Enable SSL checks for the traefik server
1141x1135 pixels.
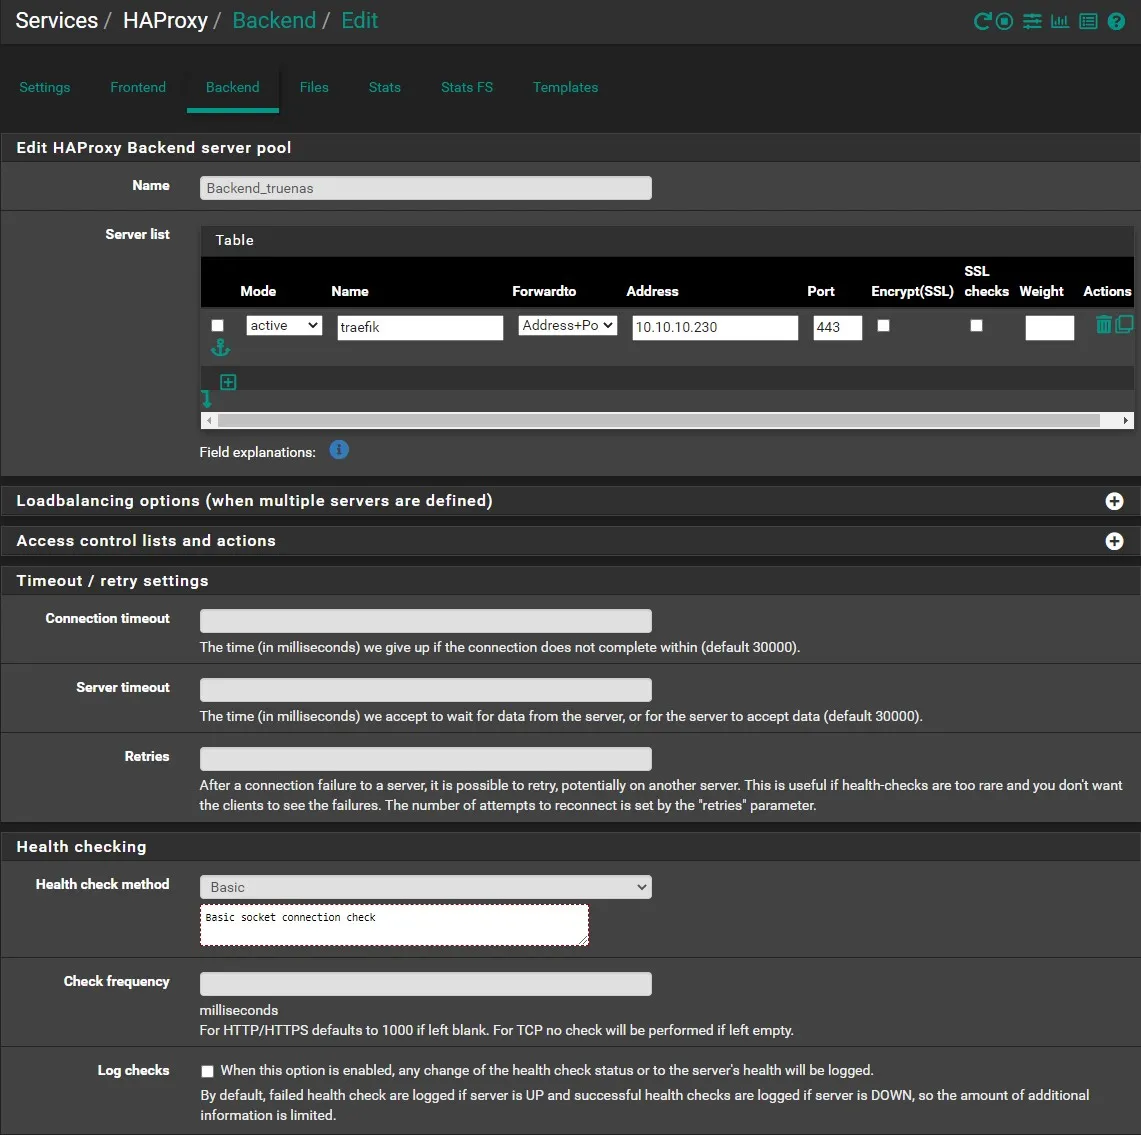976,326
